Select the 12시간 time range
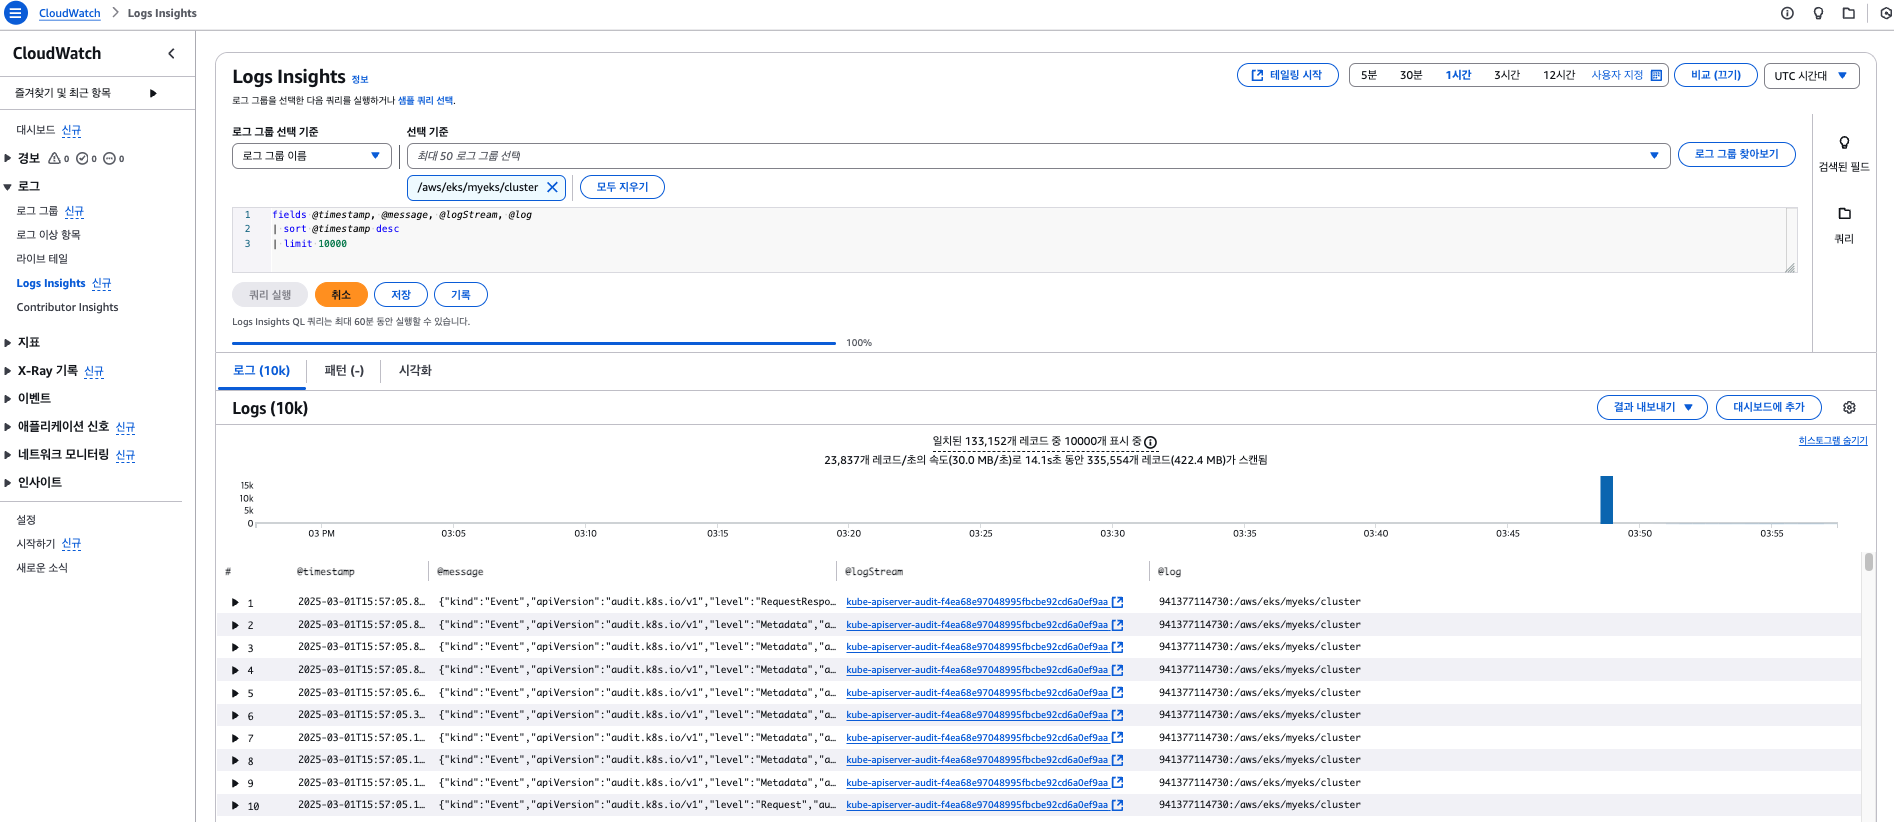 pos(1559,75)
